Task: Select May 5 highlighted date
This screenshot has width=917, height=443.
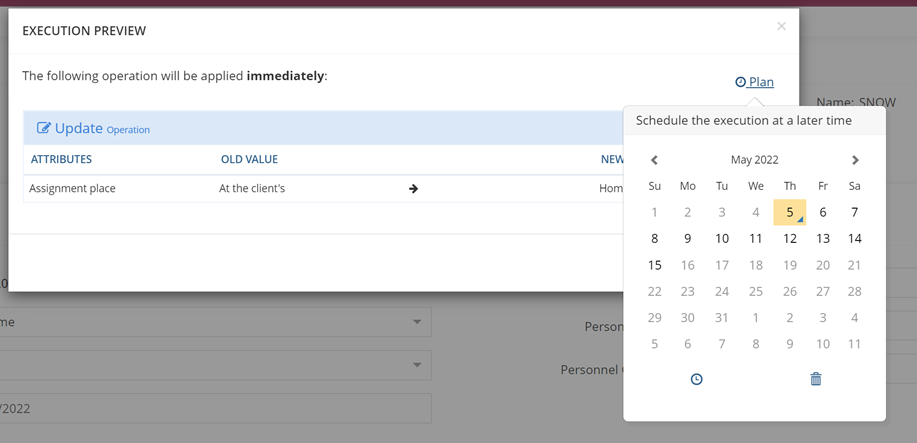Action: coord(789,212)
